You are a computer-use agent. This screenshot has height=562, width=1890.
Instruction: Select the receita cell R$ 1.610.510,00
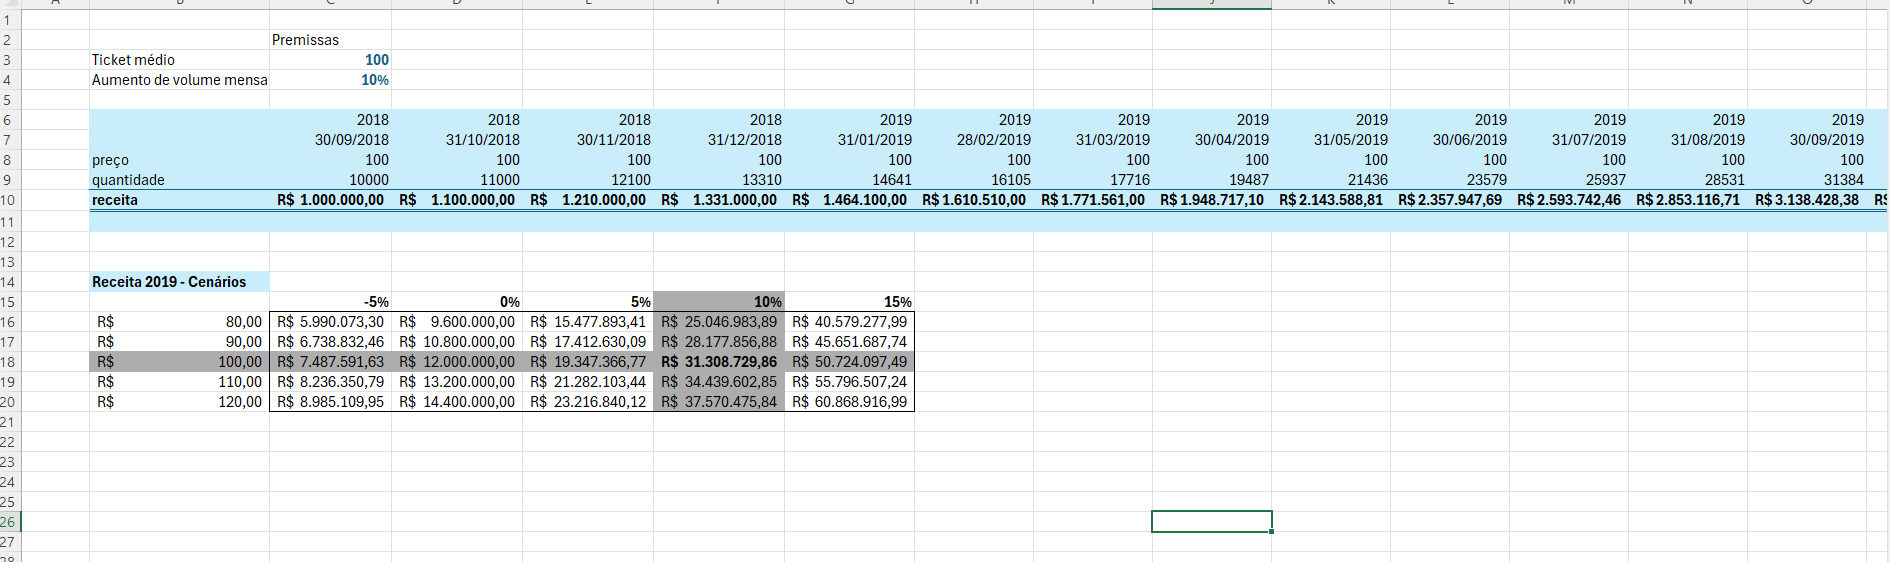click(x=974, y=200)
